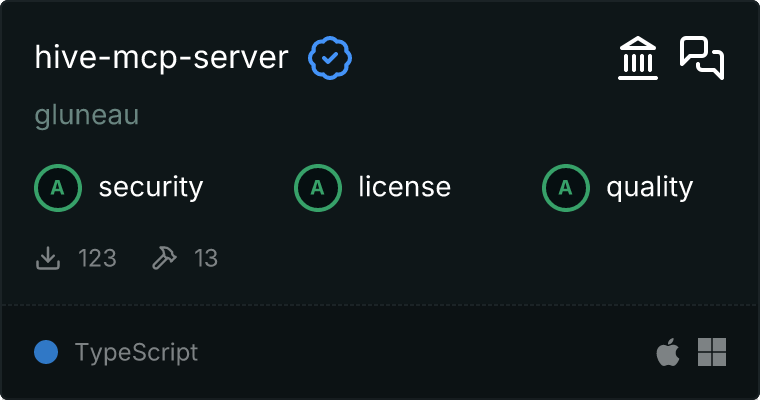Select the quality label text

pos(649,187)
